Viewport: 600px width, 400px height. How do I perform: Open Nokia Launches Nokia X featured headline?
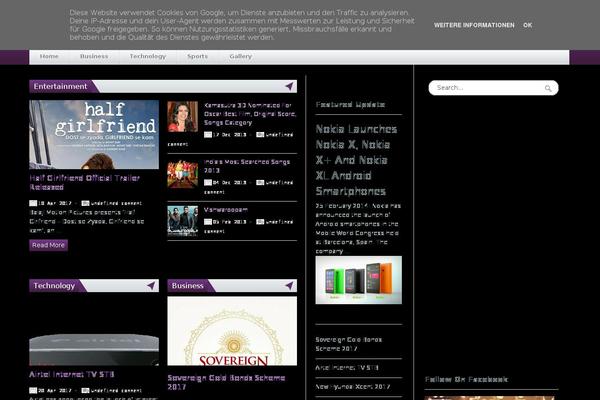[x=356, y=160]
